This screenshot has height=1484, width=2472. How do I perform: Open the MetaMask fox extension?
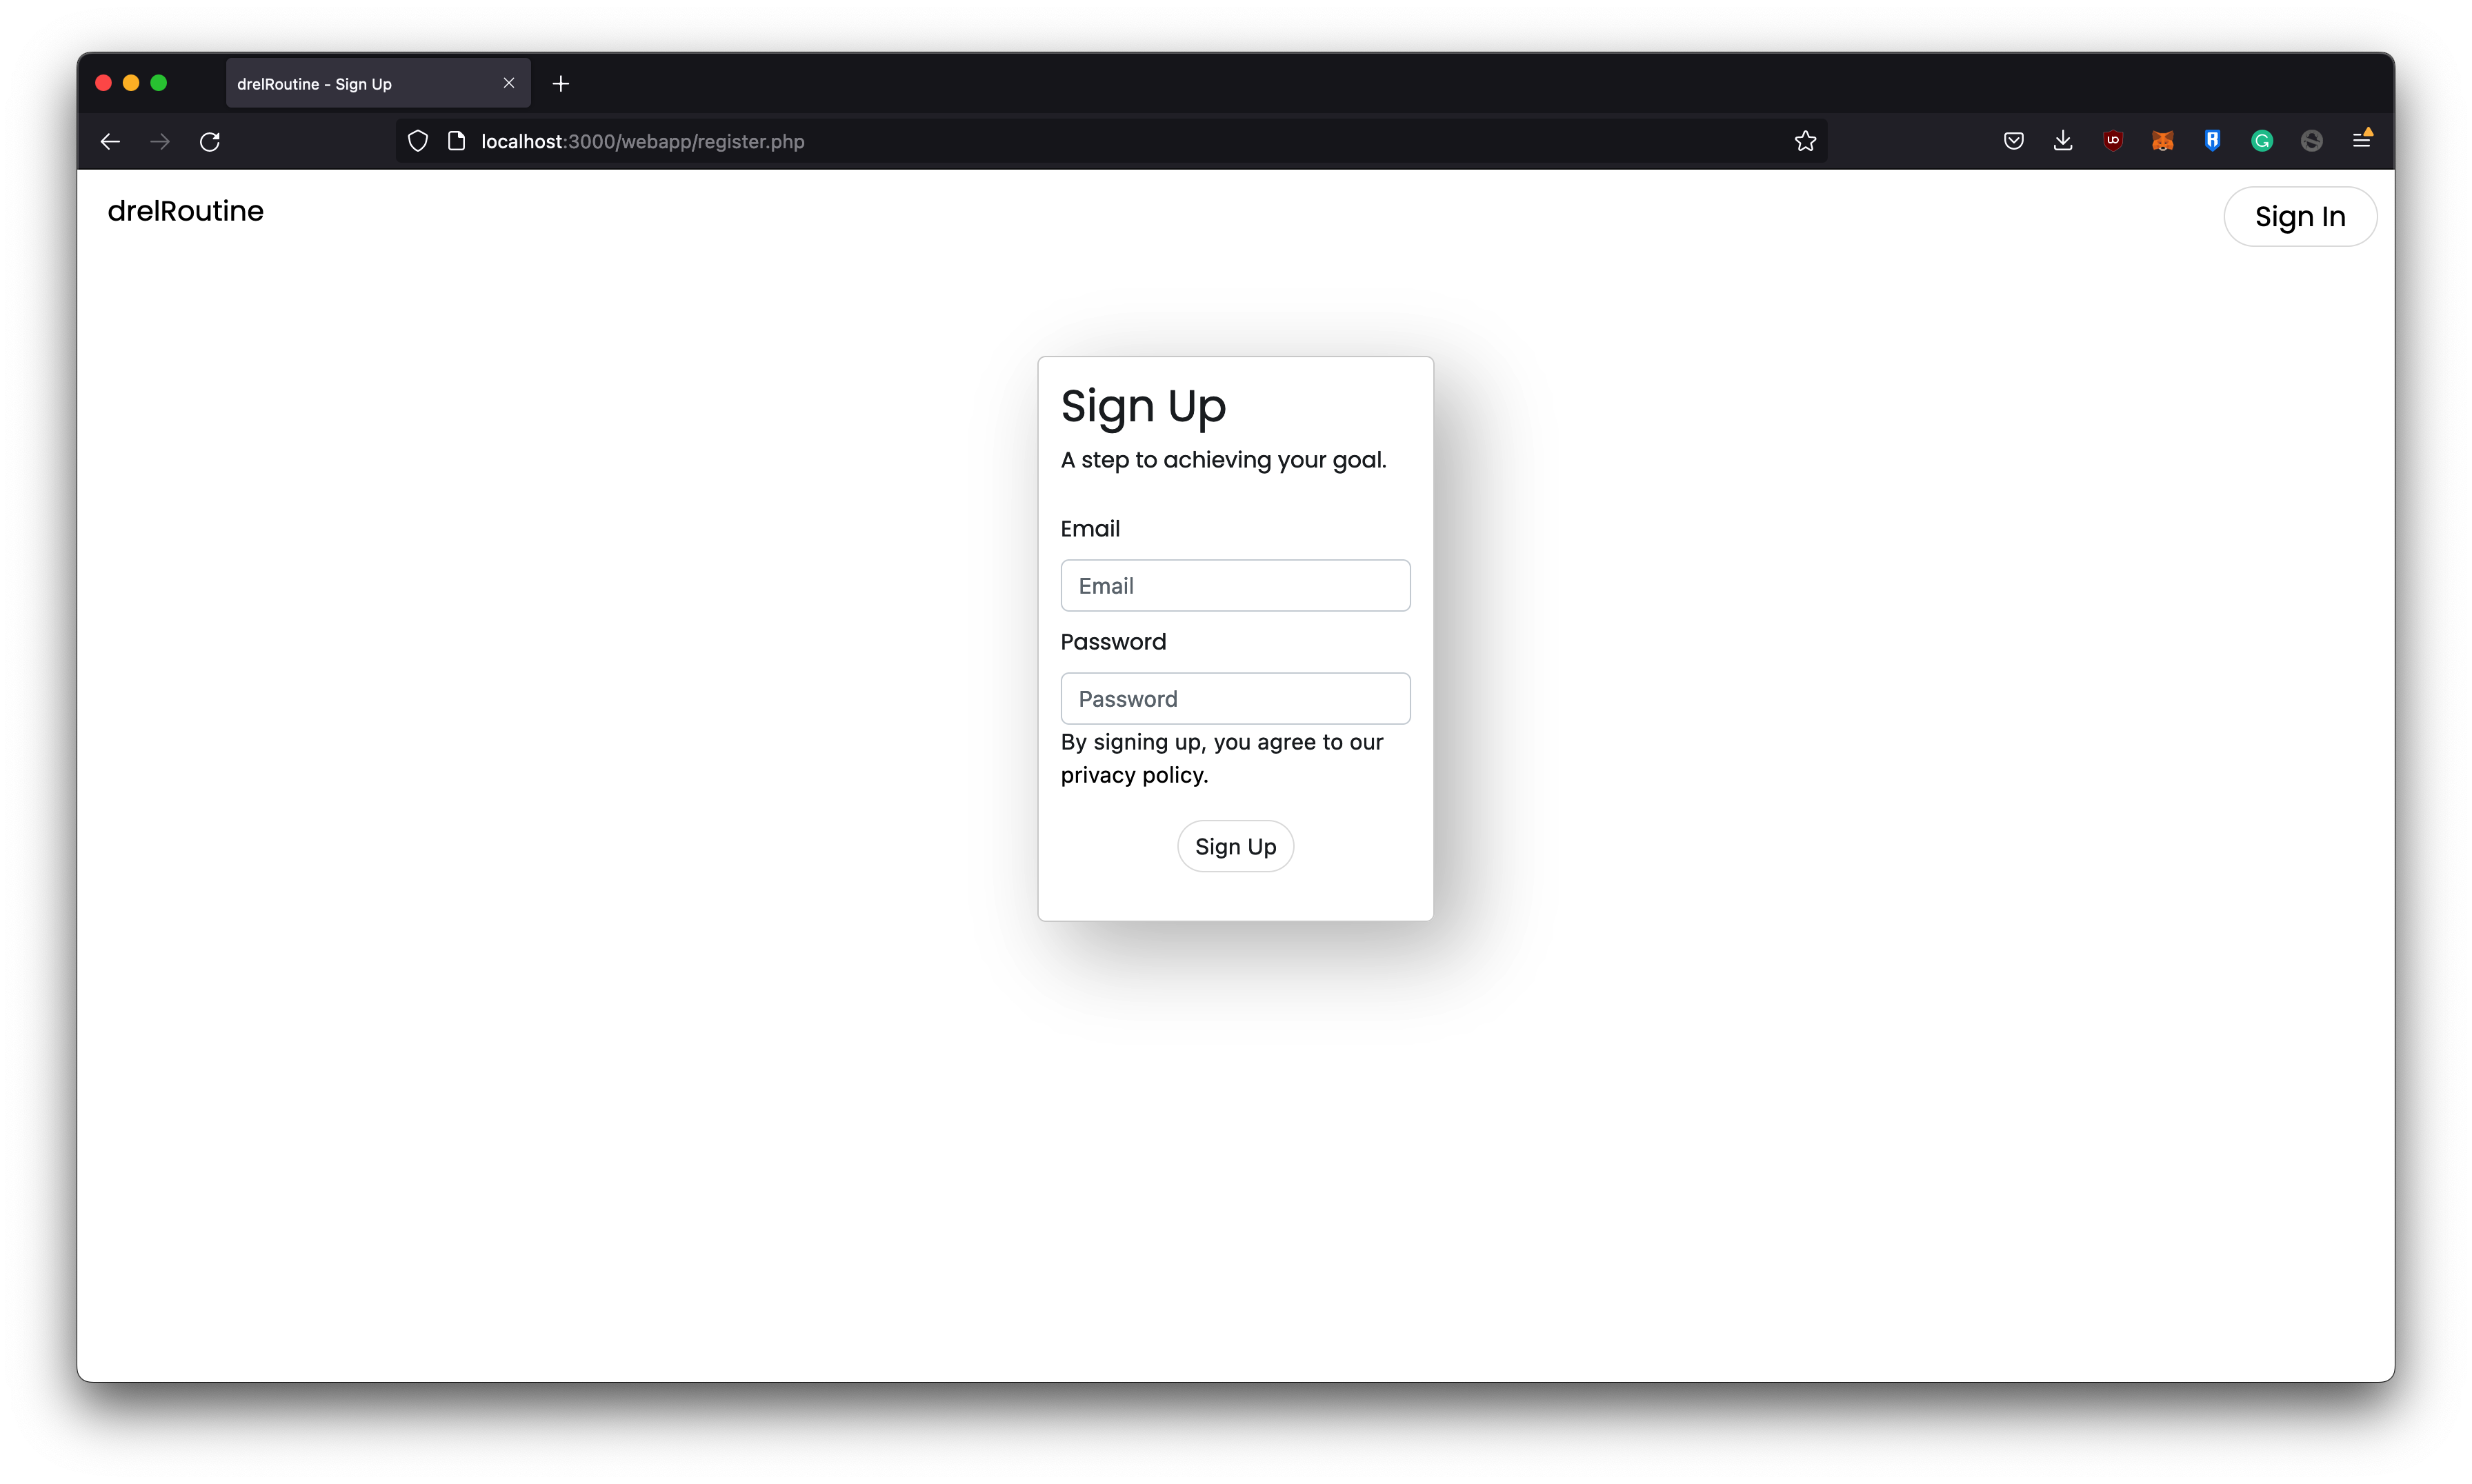tap(2163, 141)
